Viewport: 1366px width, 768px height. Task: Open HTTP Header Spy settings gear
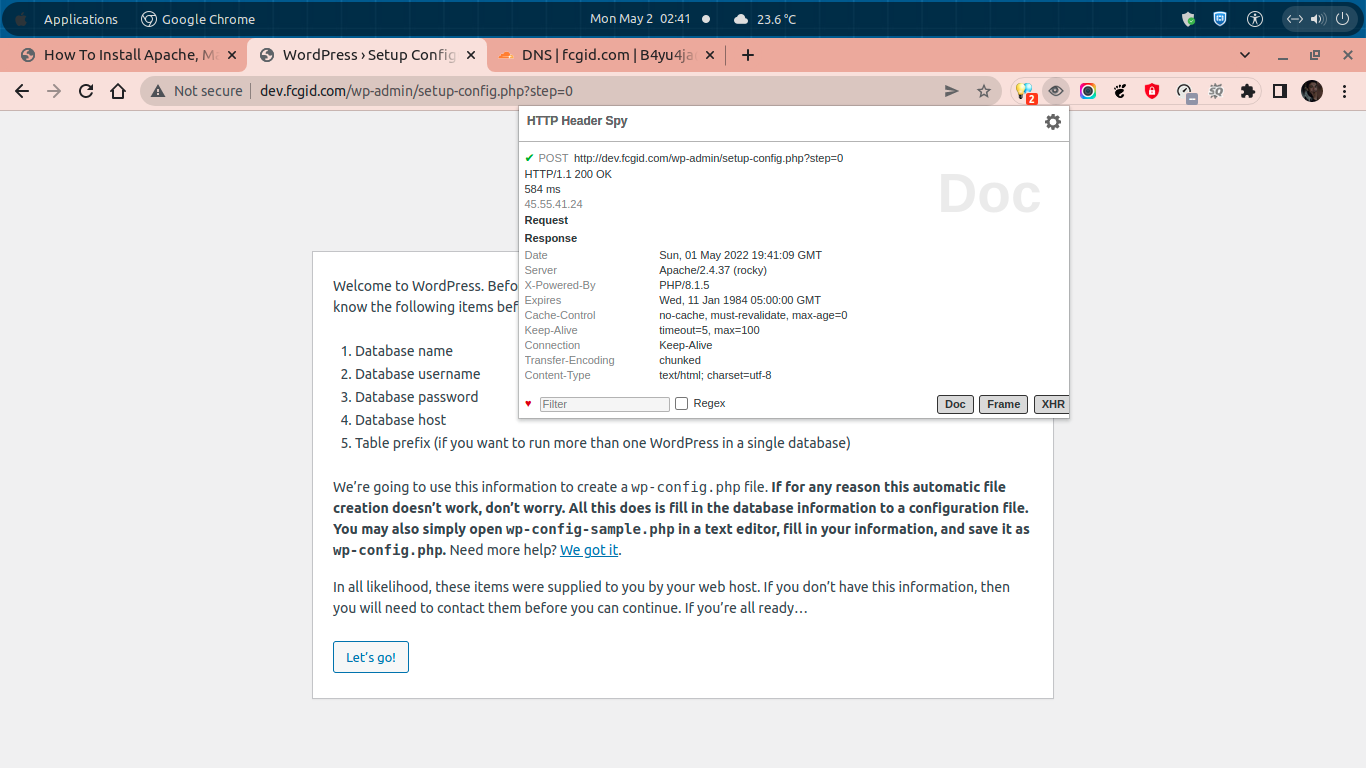click(x=1053, y=122)
